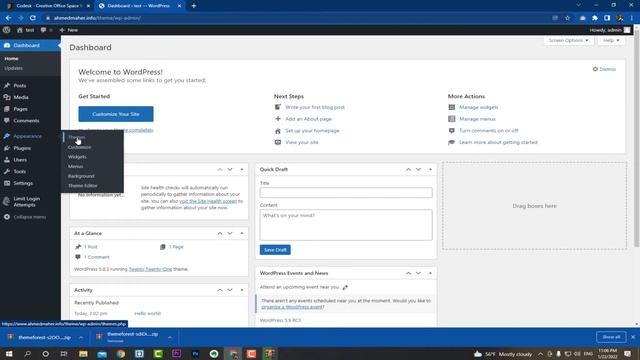The width and height of the screenshot is (640, 360).
Task: Click the WordPress logo in admin bar
Action: coord(7,30)
